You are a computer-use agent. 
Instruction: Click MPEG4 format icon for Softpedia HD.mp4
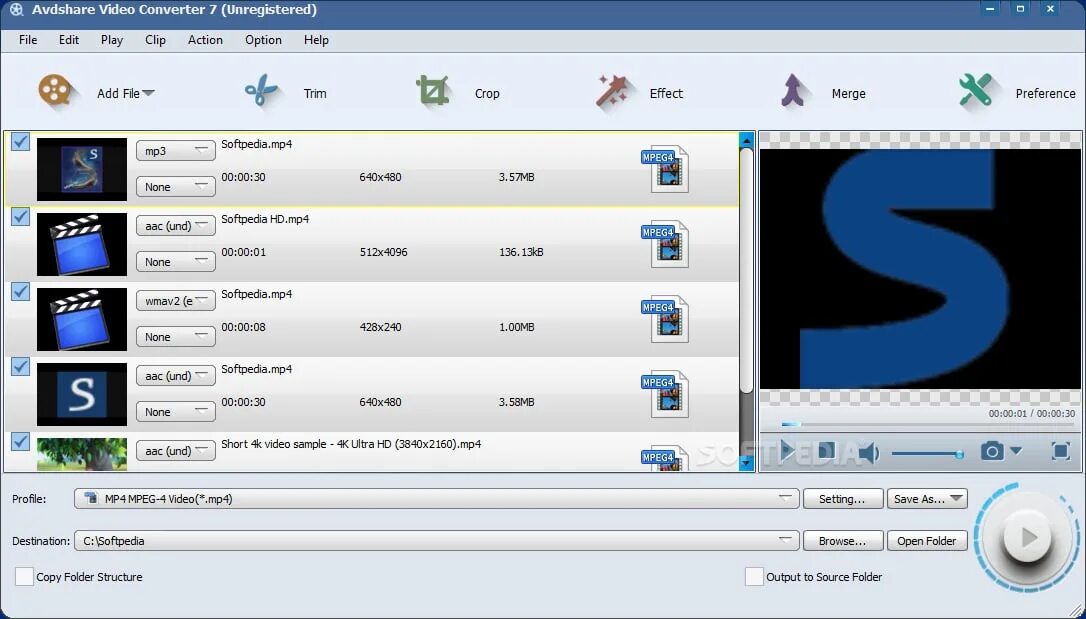665,244
